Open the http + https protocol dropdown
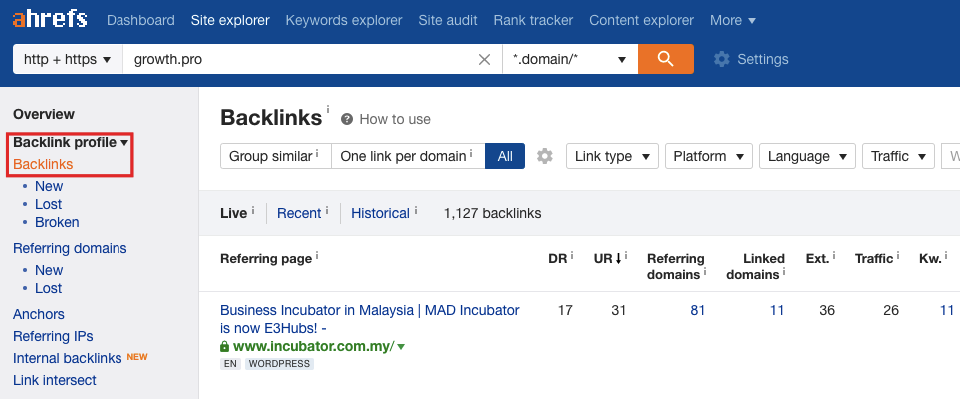The height and width of the screenshot is (399, 960). coord(67,59)
